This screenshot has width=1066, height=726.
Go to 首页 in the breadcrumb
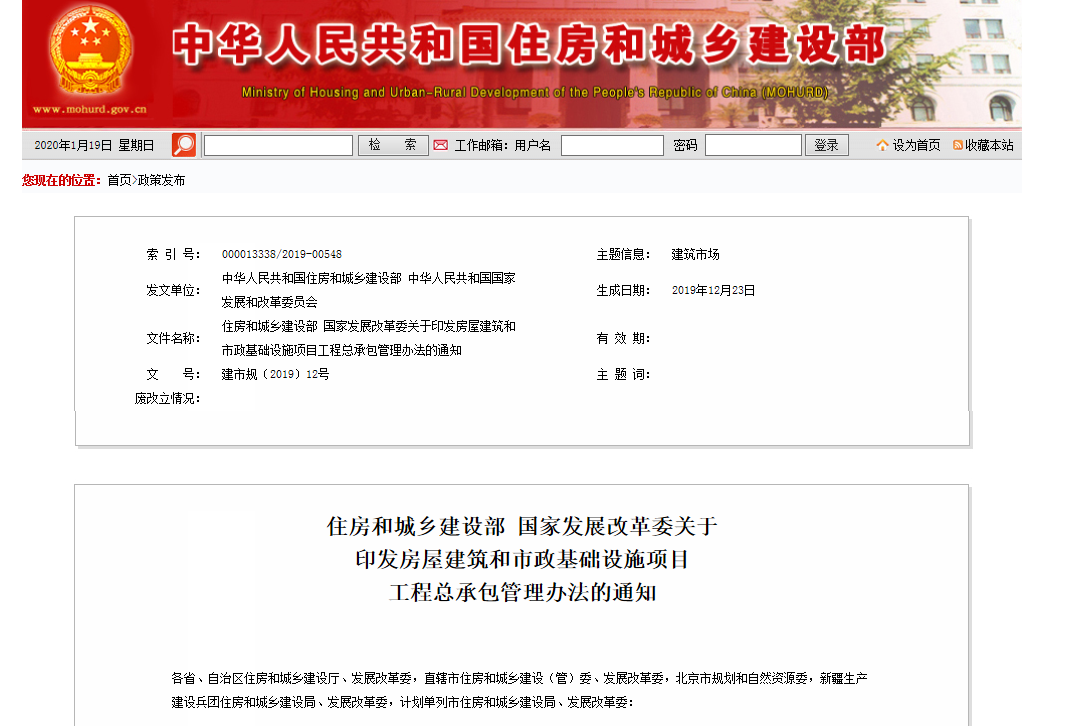click(x=119, y=181)
